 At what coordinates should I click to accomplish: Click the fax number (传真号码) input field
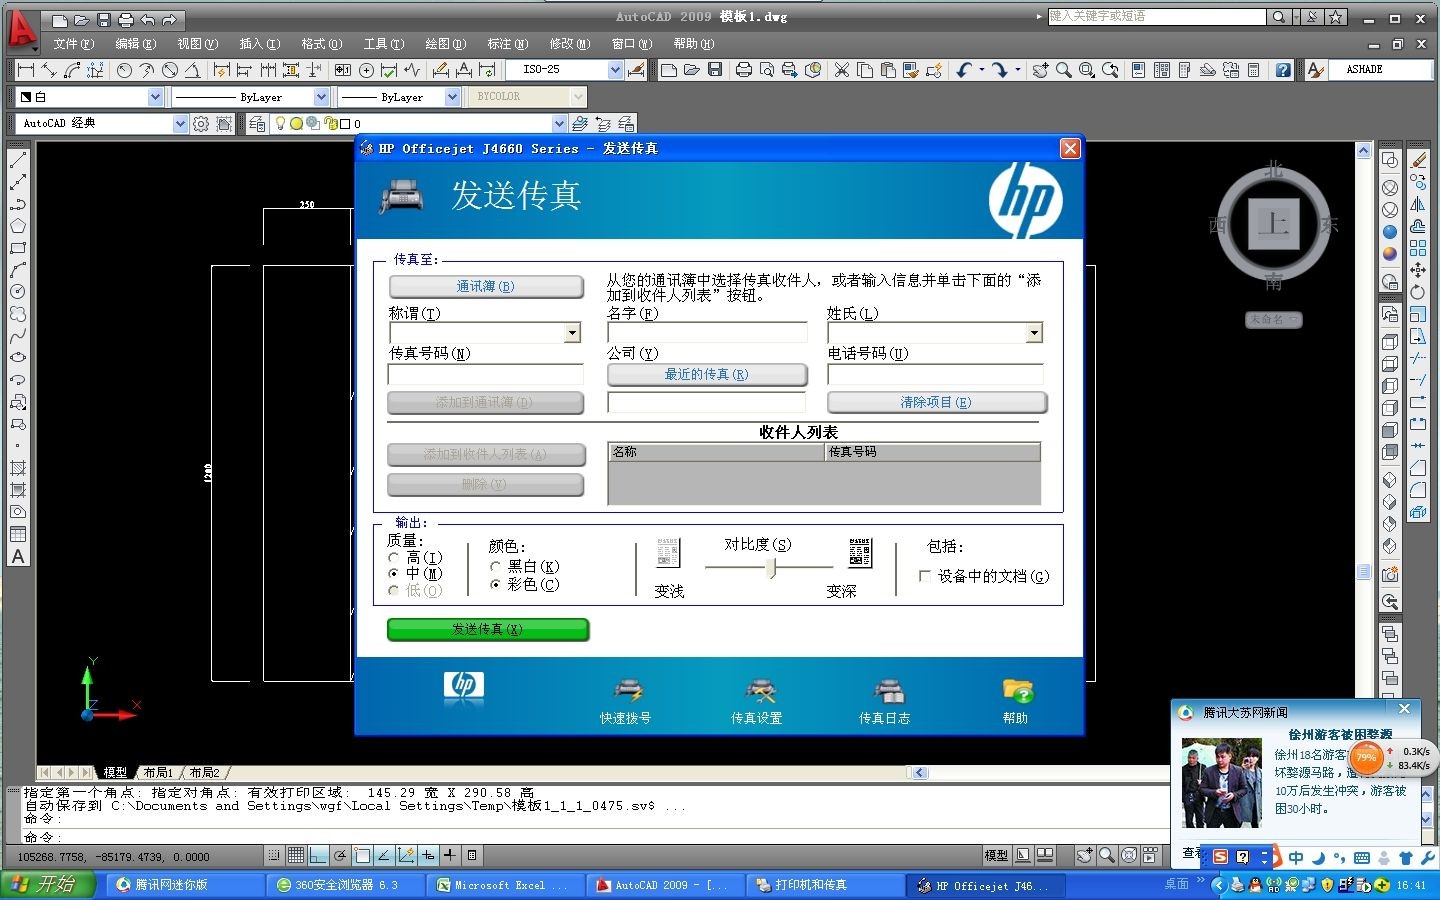[485, 375]
